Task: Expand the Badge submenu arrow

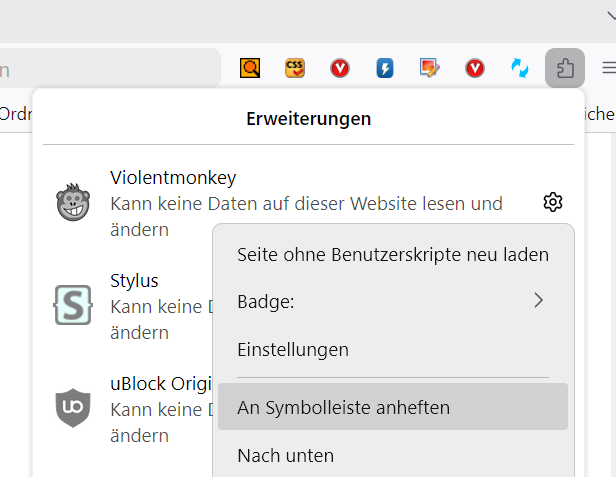Action: coord(538,300)
